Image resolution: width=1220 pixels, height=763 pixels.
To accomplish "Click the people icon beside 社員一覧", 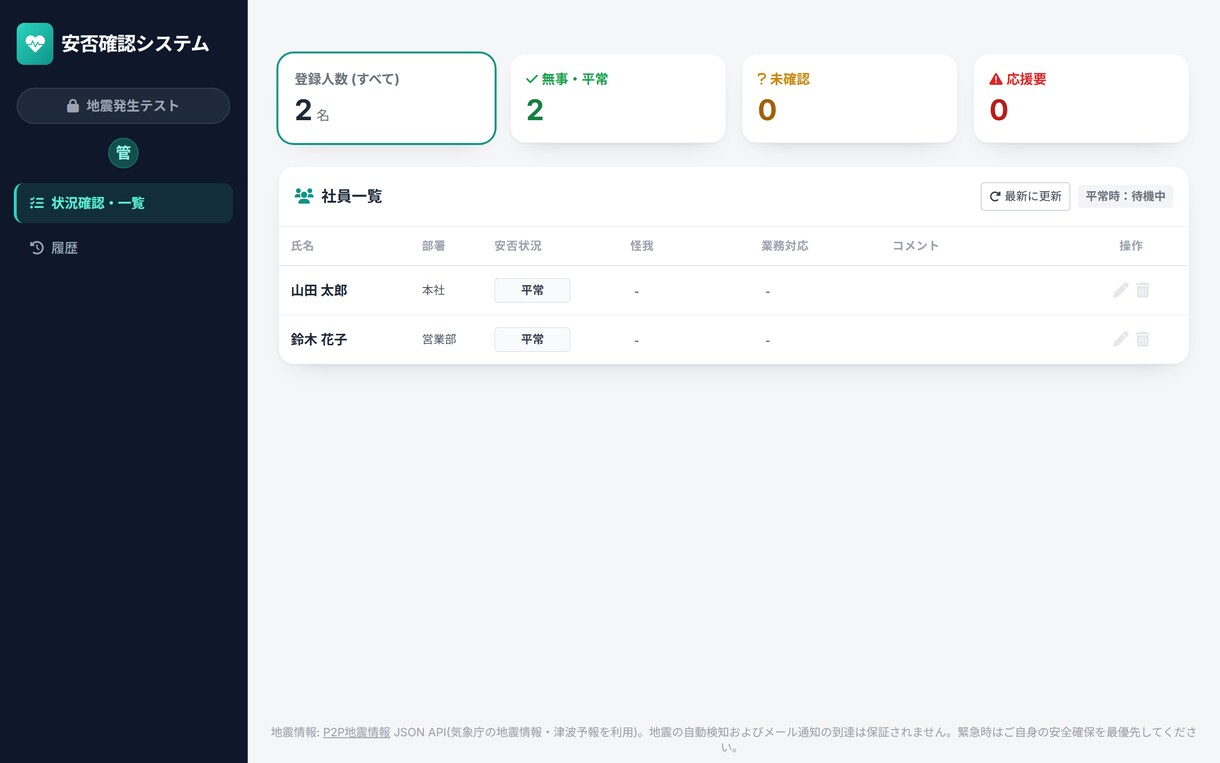I will coord(304,196).
